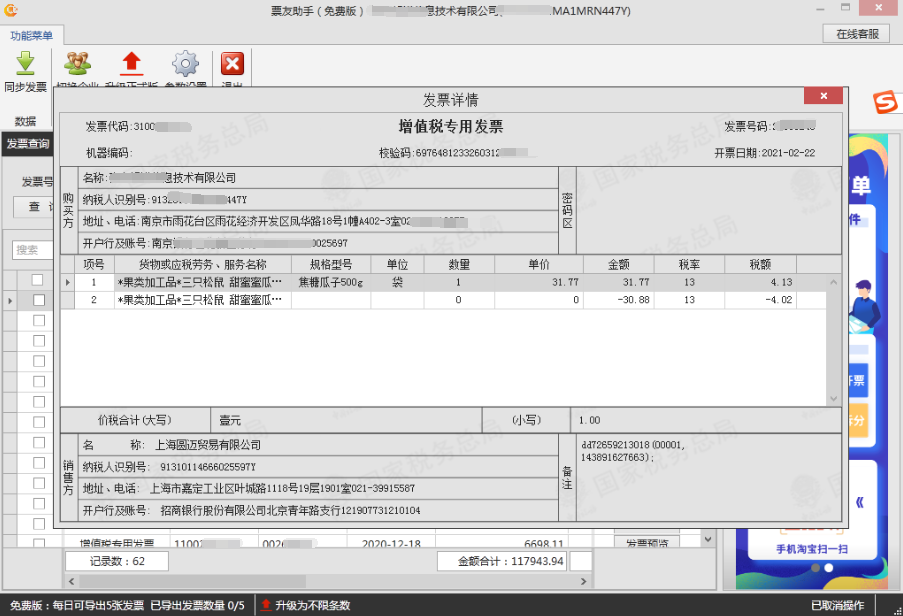Viewport: 903px width, 616px height.
Task: Click the 单价 column header
Action: point(538,264)
